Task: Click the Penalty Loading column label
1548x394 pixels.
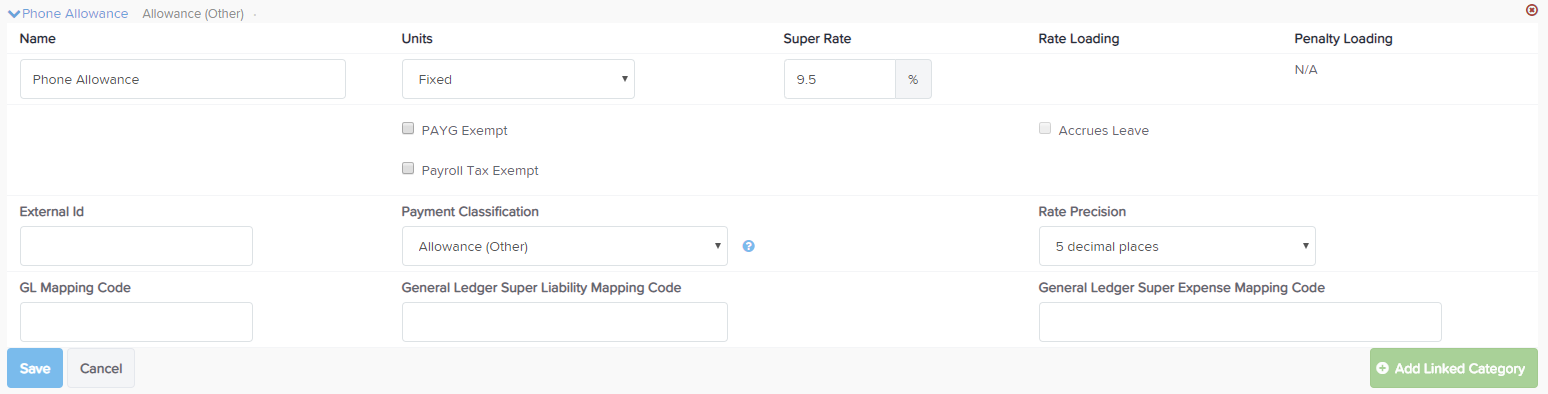Action: coord(1343,39)
